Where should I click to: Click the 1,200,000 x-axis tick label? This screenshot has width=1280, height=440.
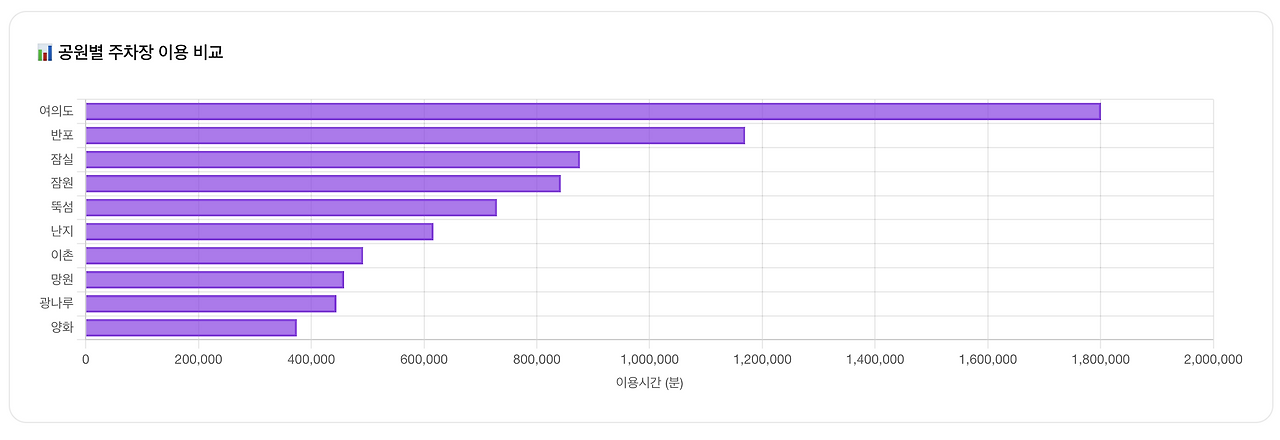762,358
